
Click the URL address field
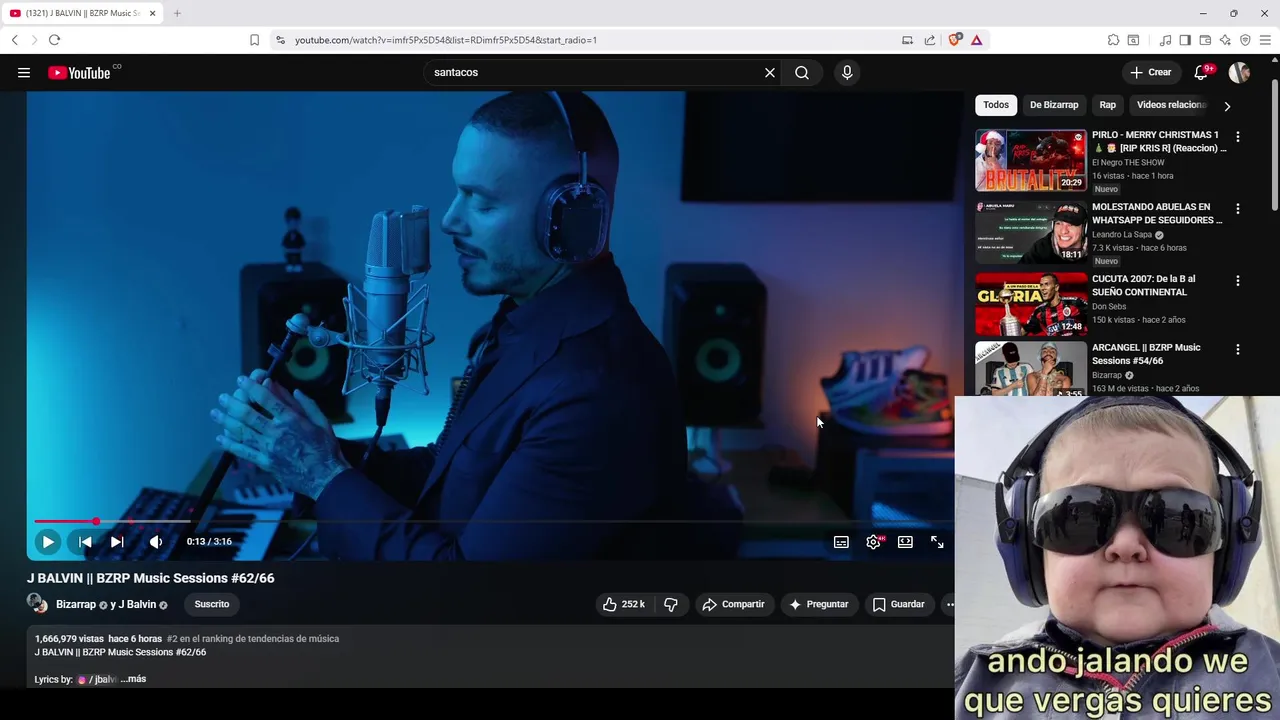point(590,40)
